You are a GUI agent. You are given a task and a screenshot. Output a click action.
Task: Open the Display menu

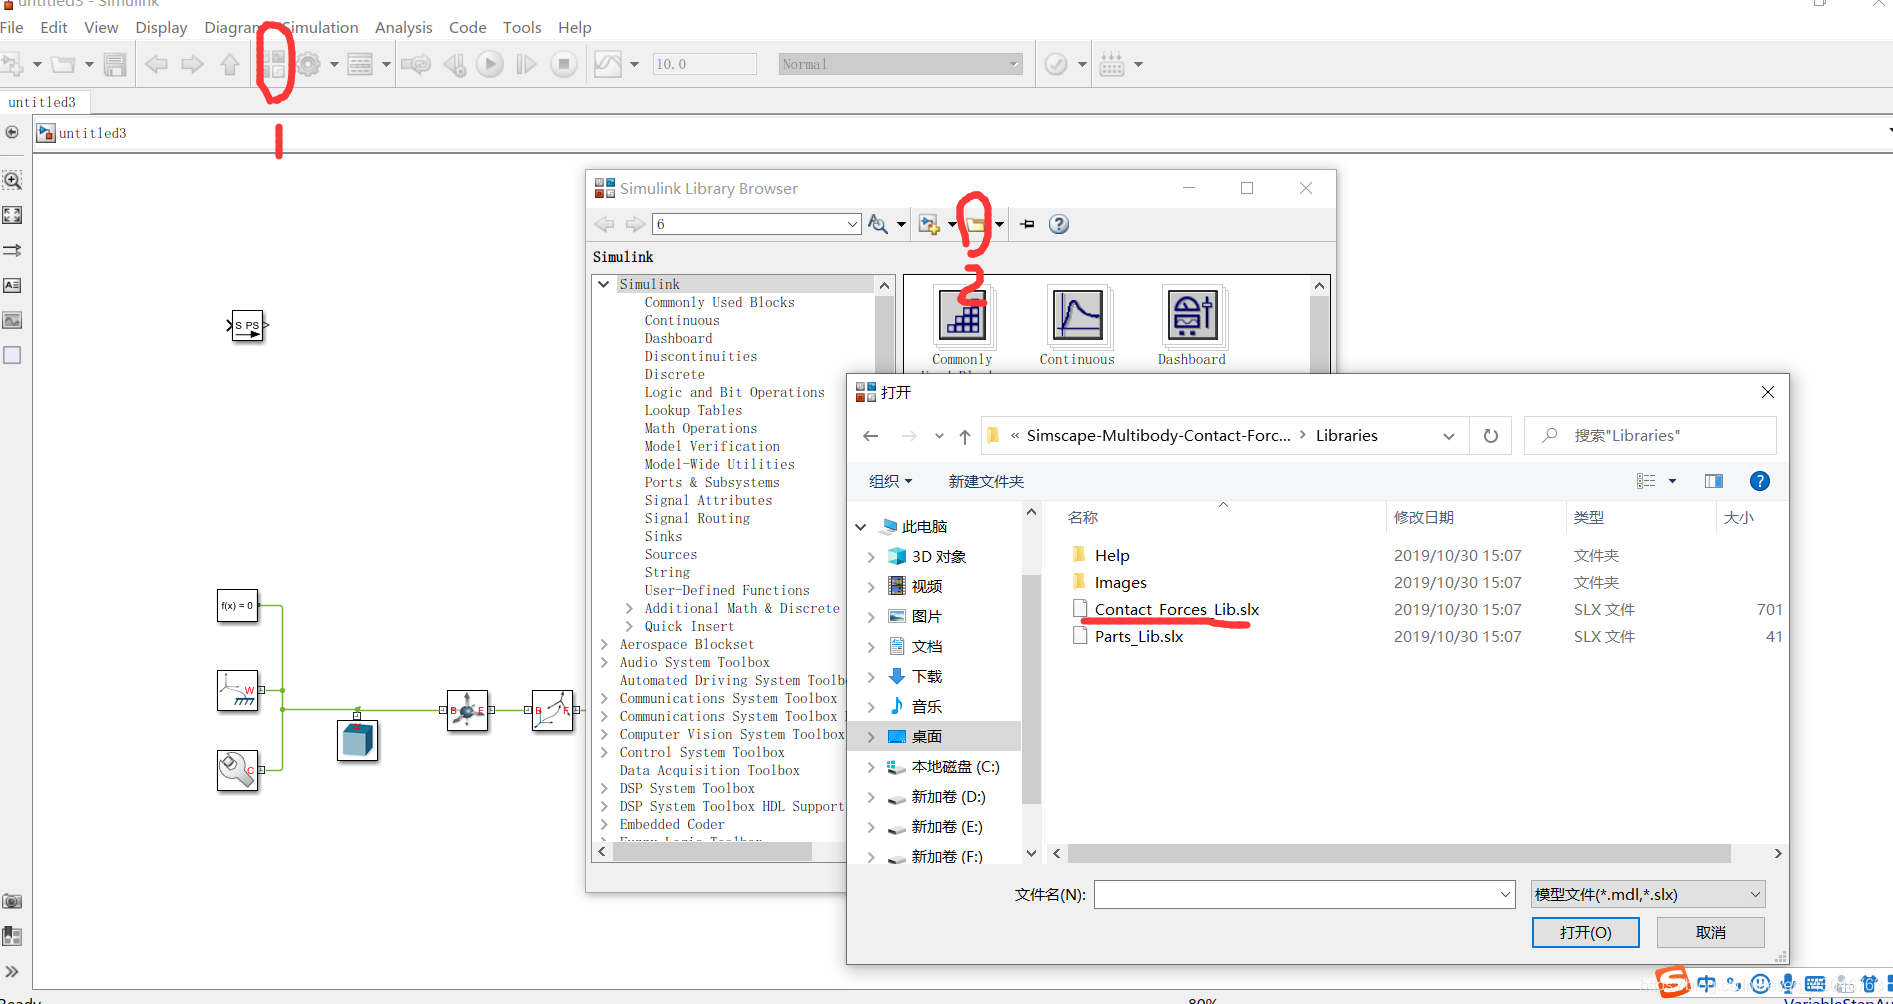point(161,27)
